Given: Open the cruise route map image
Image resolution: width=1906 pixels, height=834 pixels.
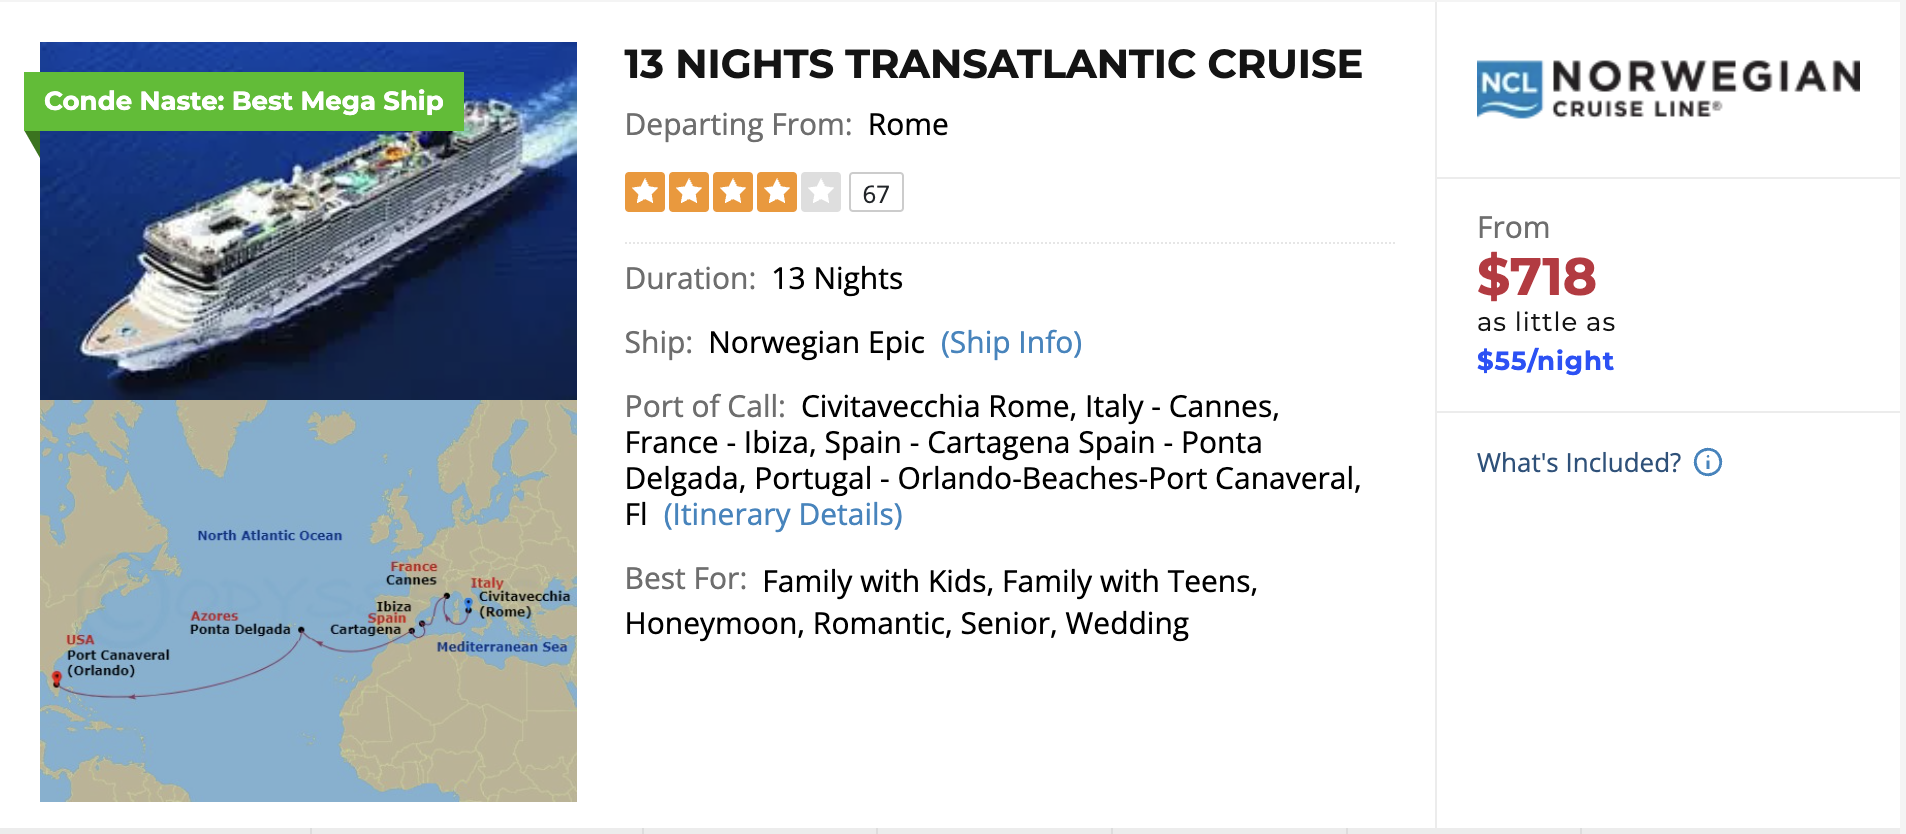Looking at the screenshot, I should [x=308, y=601].
